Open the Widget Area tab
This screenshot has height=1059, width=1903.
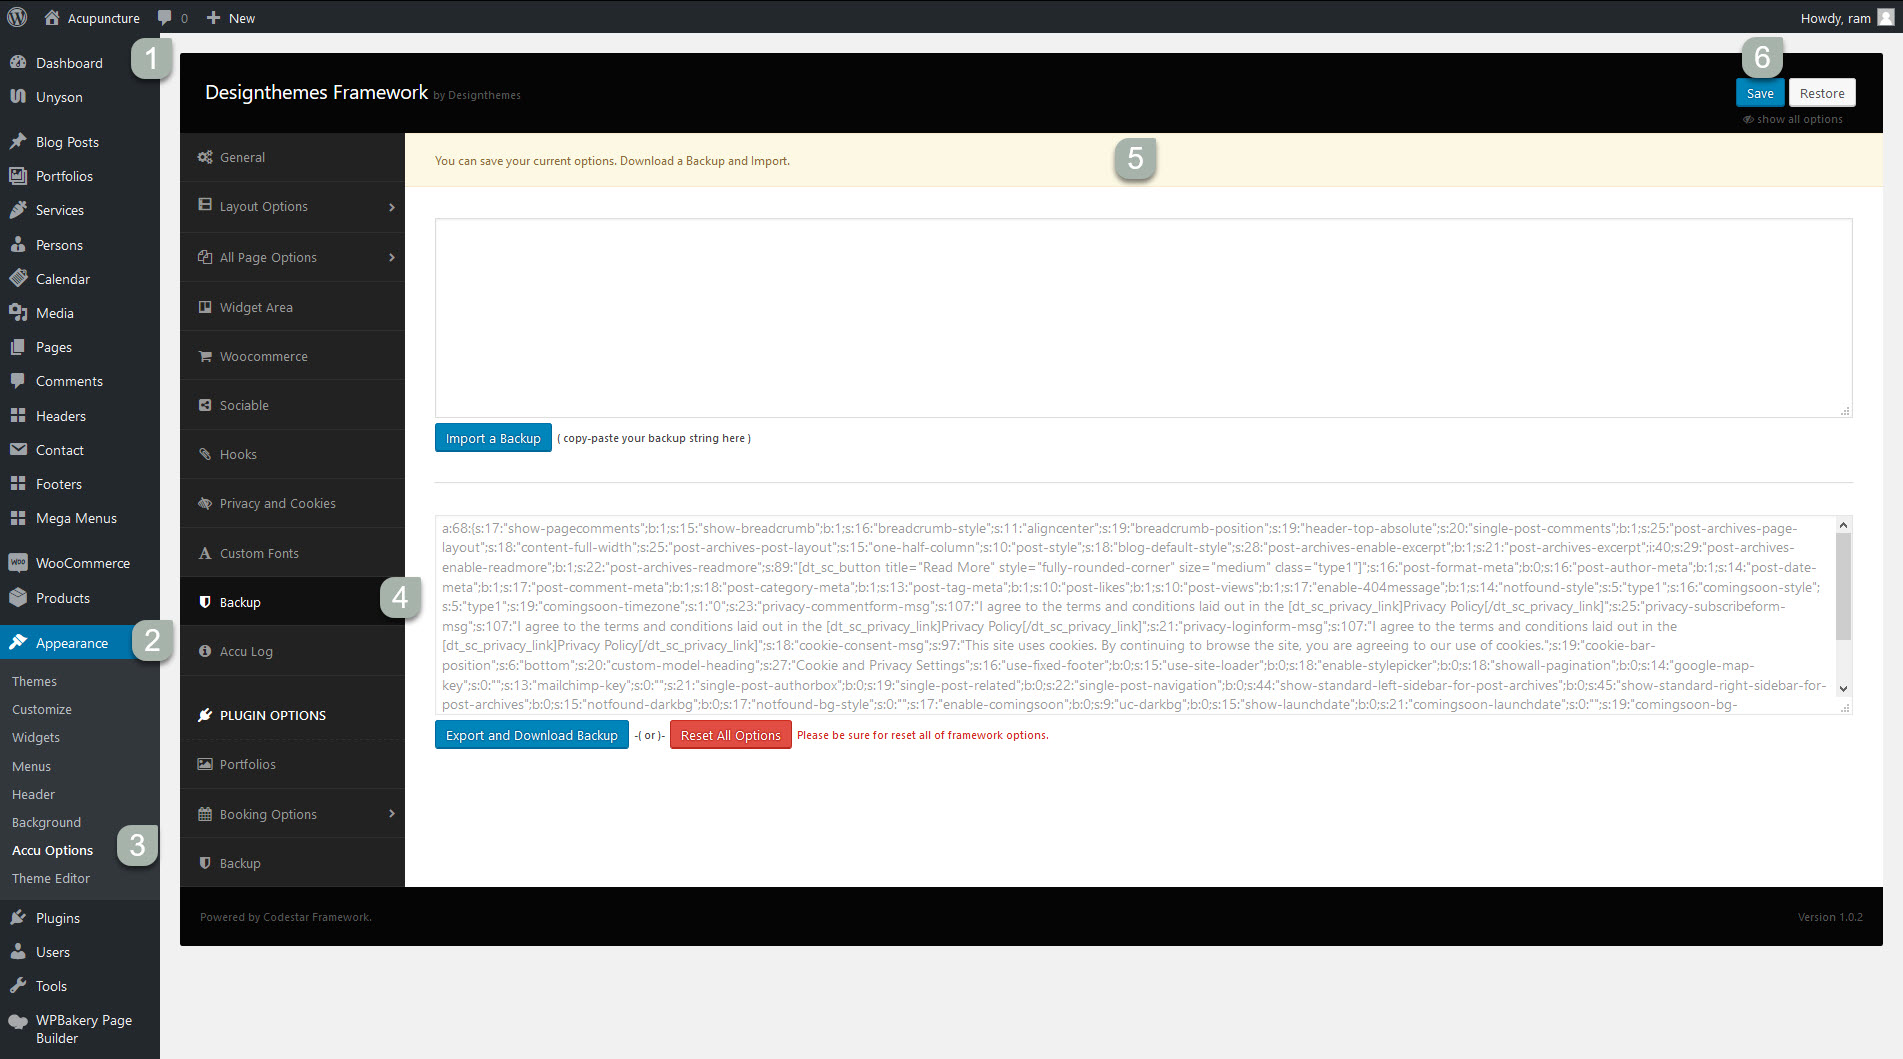click(x=292, y=307)
